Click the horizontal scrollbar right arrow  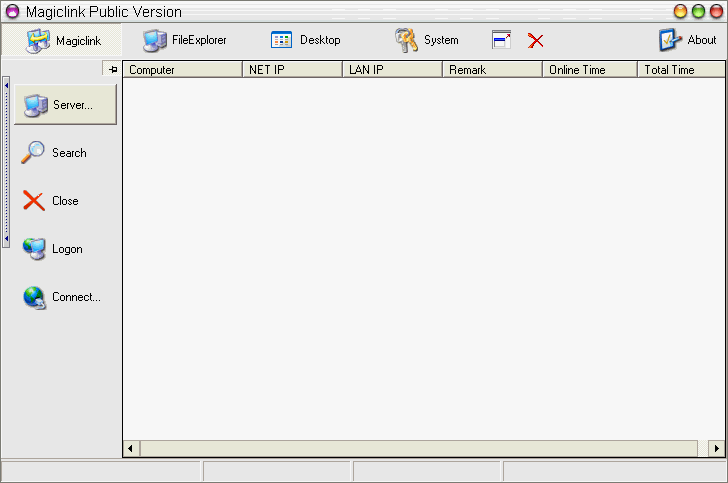click(x=715, y=448)
